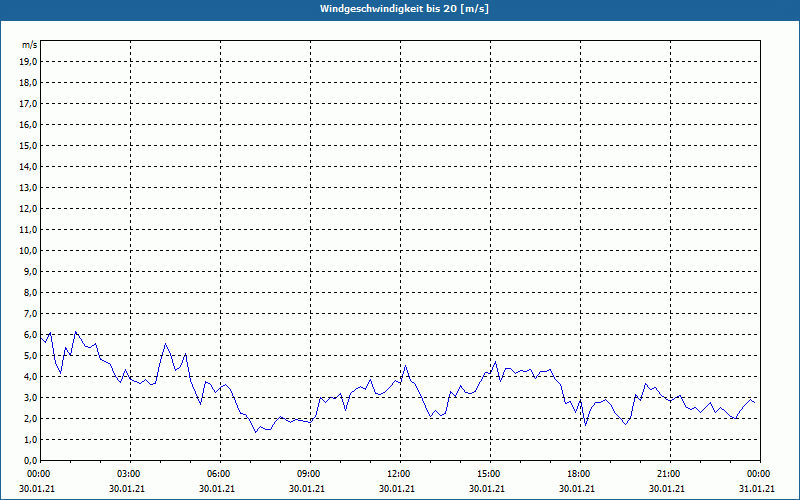800x500 pixels.
Task: Click the "7,0" y-axis value
Action: click(x=30, y=313)
